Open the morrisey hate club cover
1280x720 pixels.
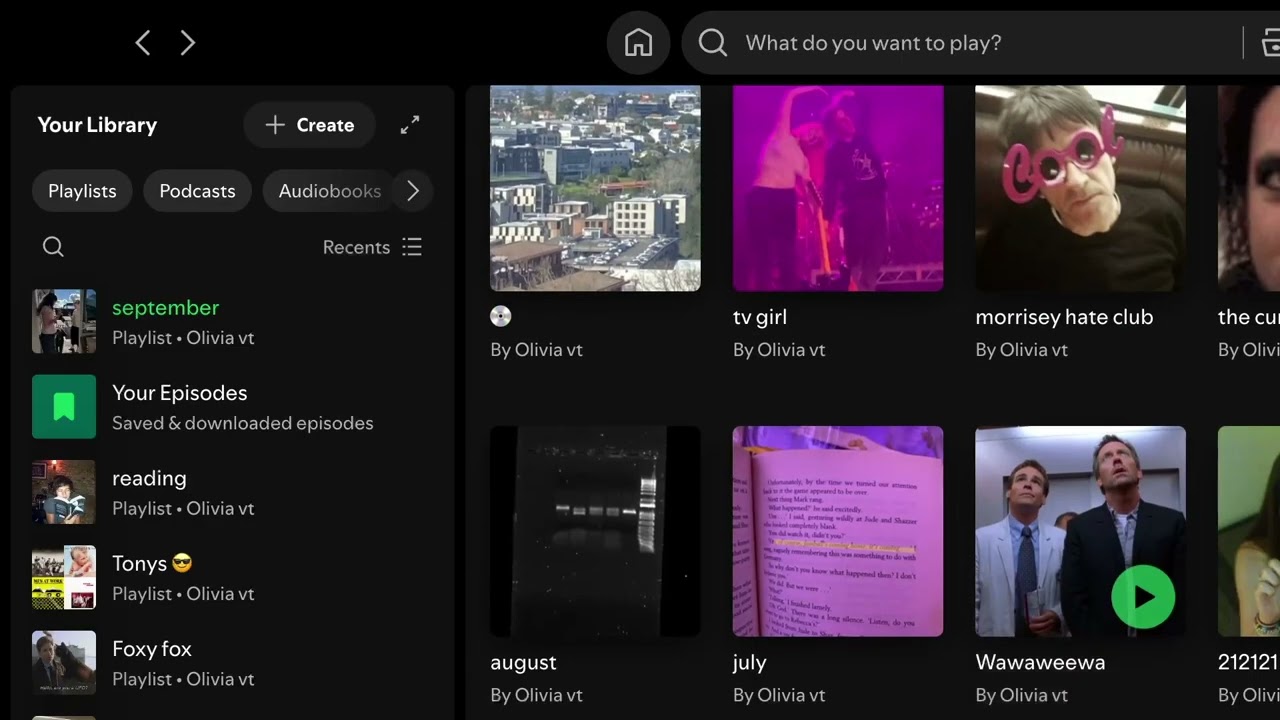(x=1080, y=188)
